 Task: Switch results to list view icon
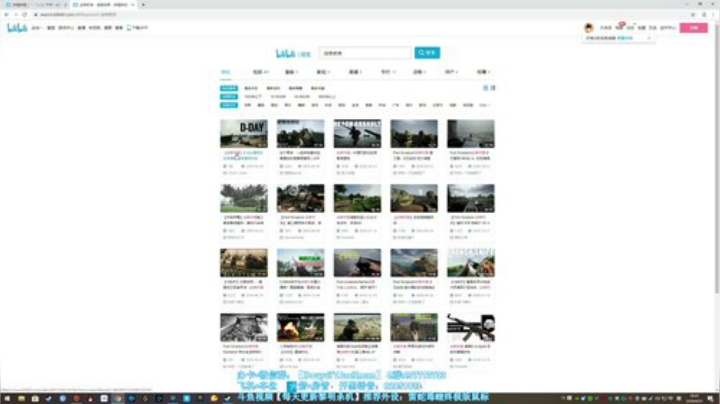point(493,88)
